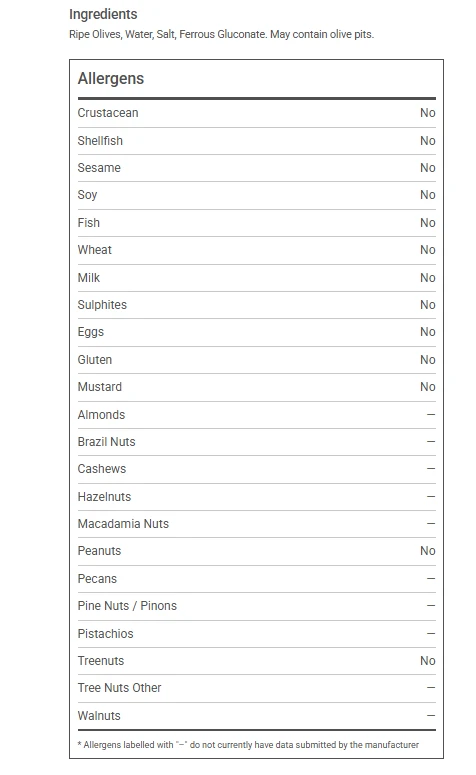Select the Gluten row label
This screenshot has width=476, height=775.
(x=94, y=360)
